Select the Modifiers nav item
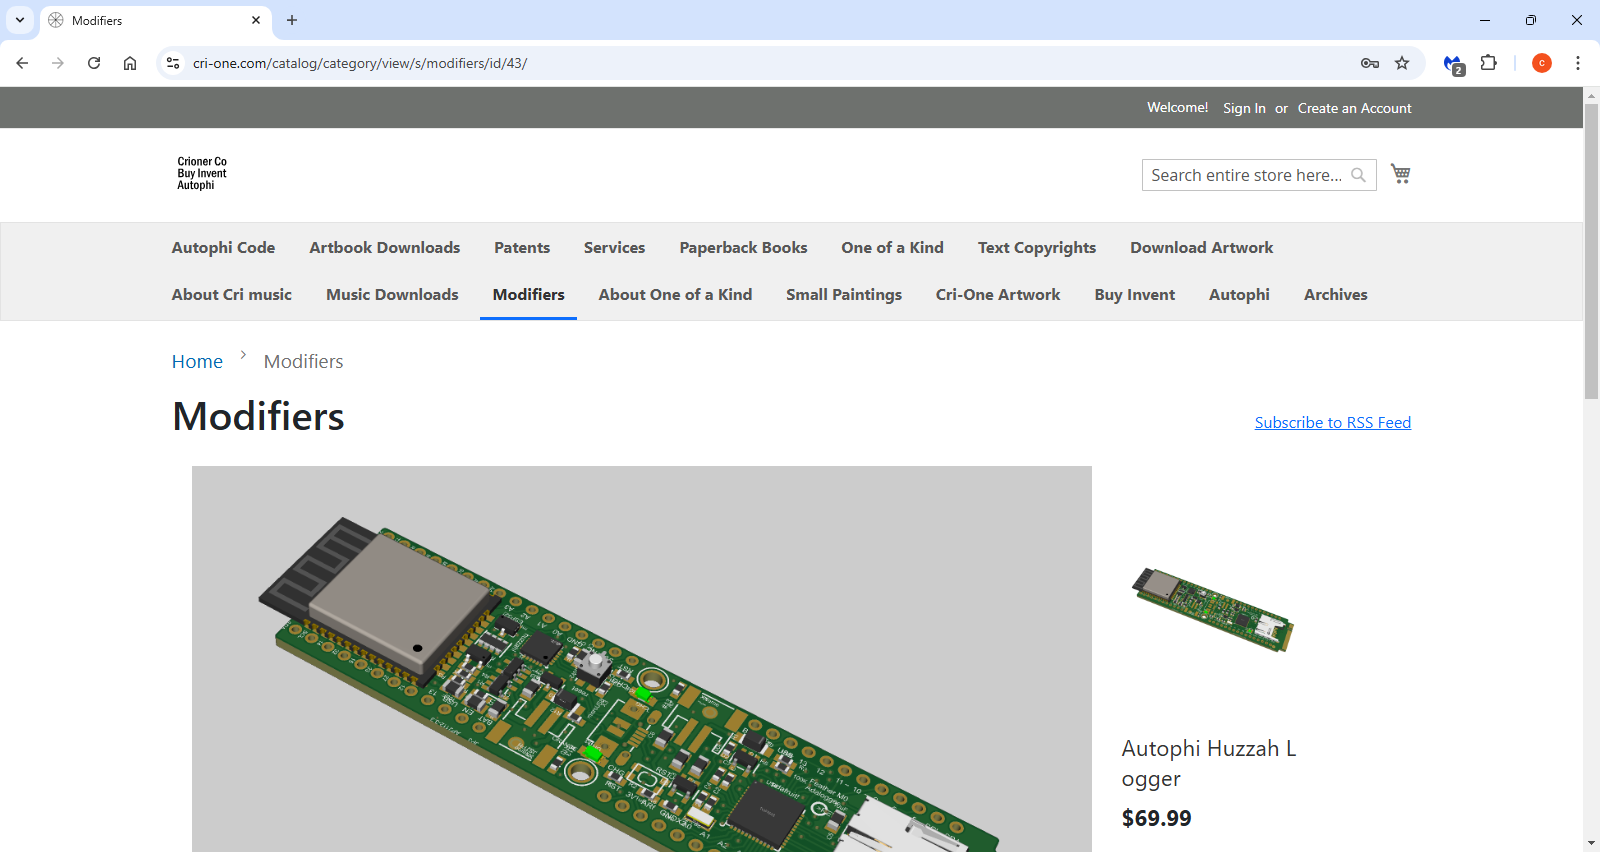Image resolution: width=1600 pixels, height=852 pixels. [x=528, y=294]
